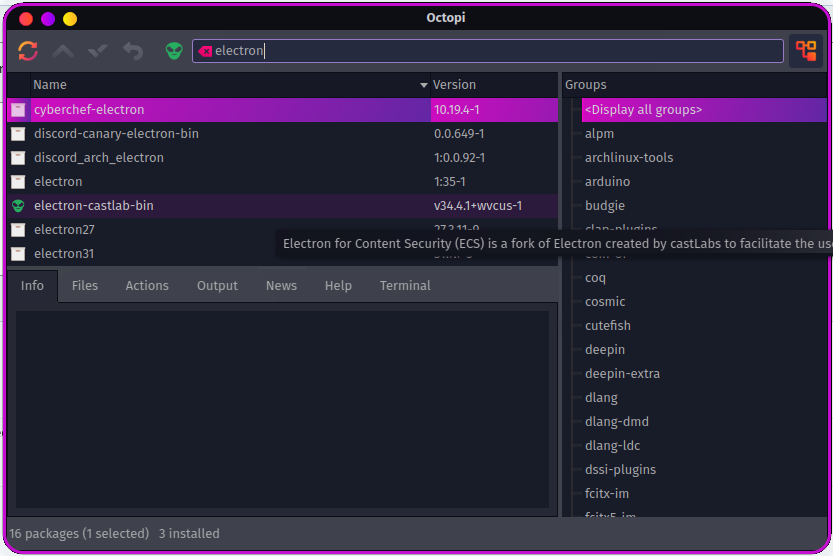Click the package icon next to electron
833x556 pixels.
pos(18,182)
